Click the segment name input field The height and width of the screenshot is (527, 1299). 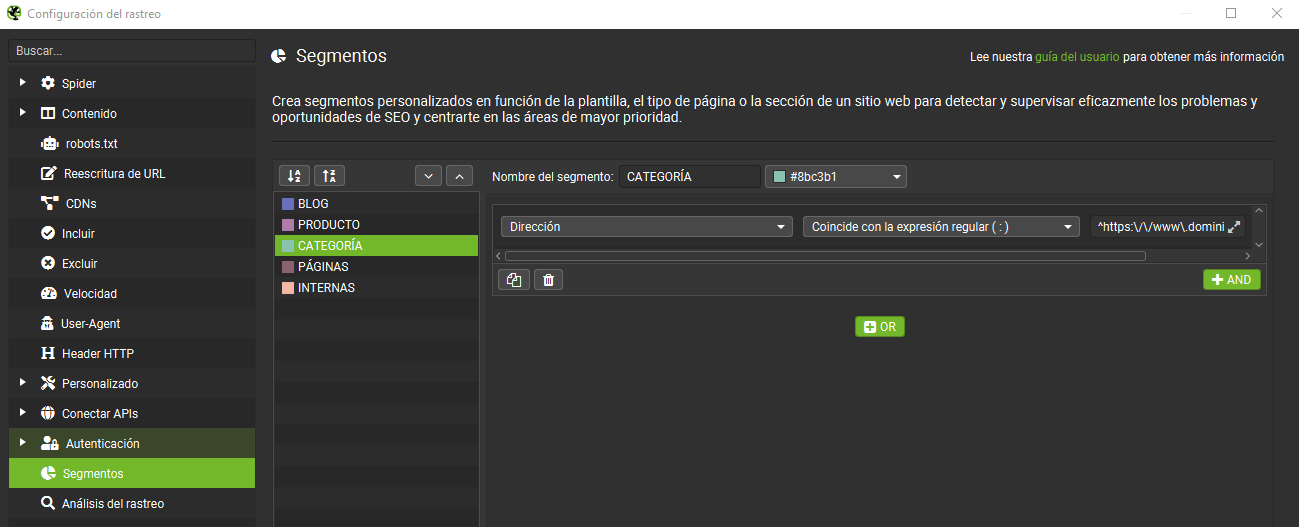[x=689, y=177]
